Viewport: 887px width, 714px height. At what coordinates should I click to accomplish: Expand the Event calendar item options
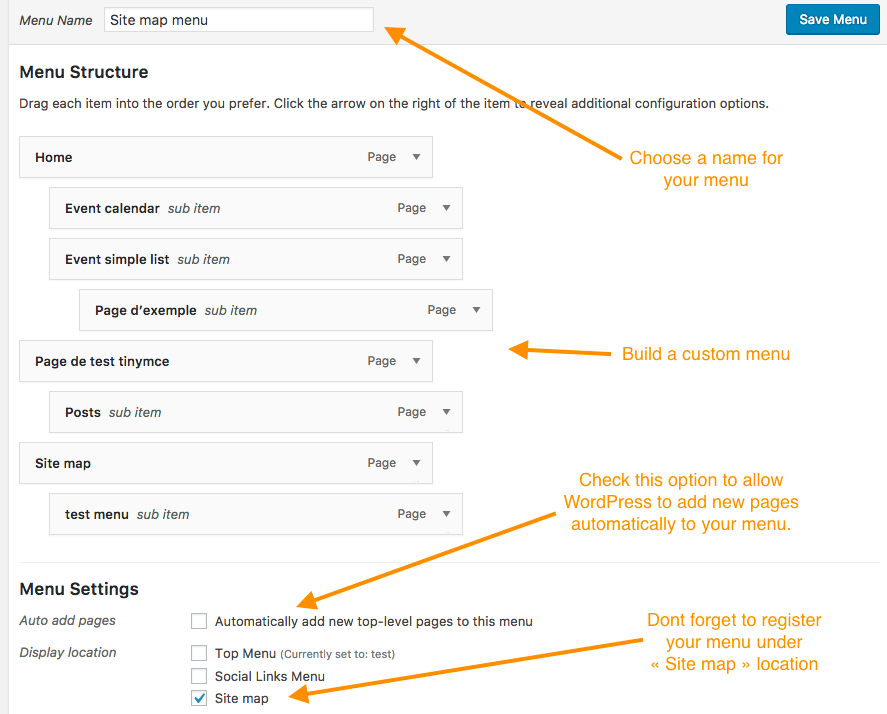coord(446,208)
